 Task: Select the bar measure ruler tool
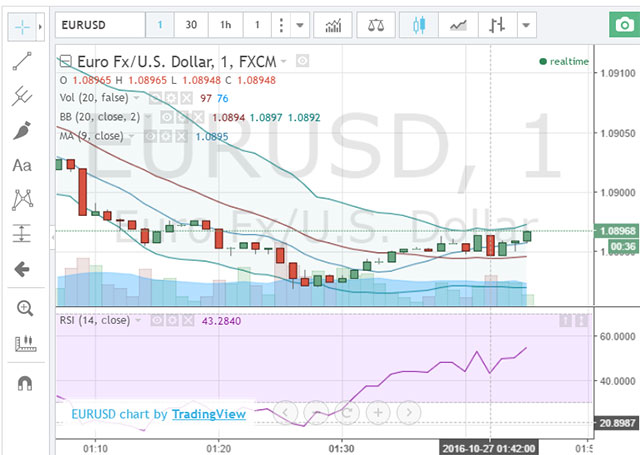(x=25, y=344)
